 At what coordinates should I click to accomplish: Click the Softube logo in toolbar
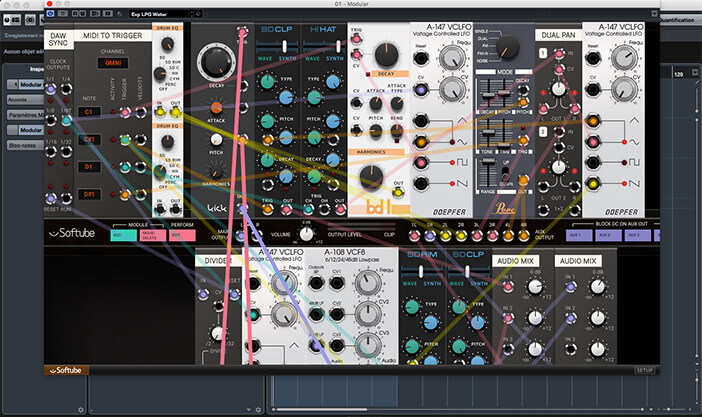(77, 233)
